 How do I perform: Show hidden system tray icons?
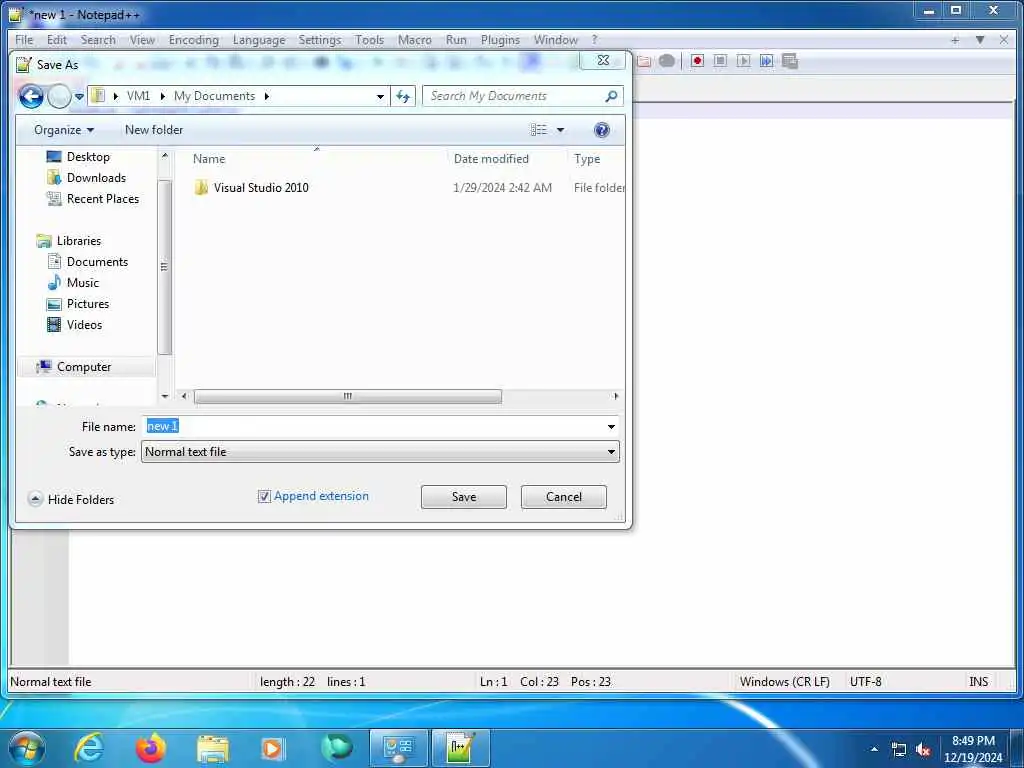click(x=874, y=750)
